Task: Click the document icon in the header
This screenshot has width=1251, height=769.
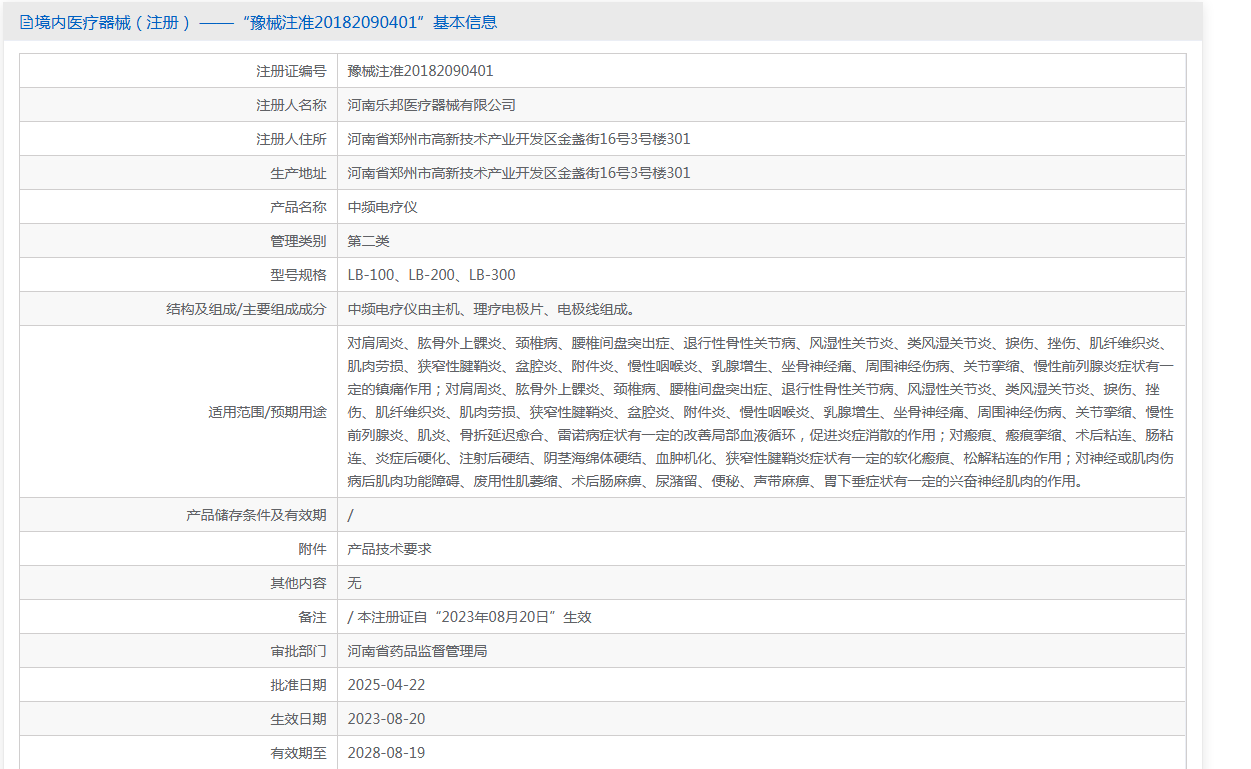Action: coord(26,22)
